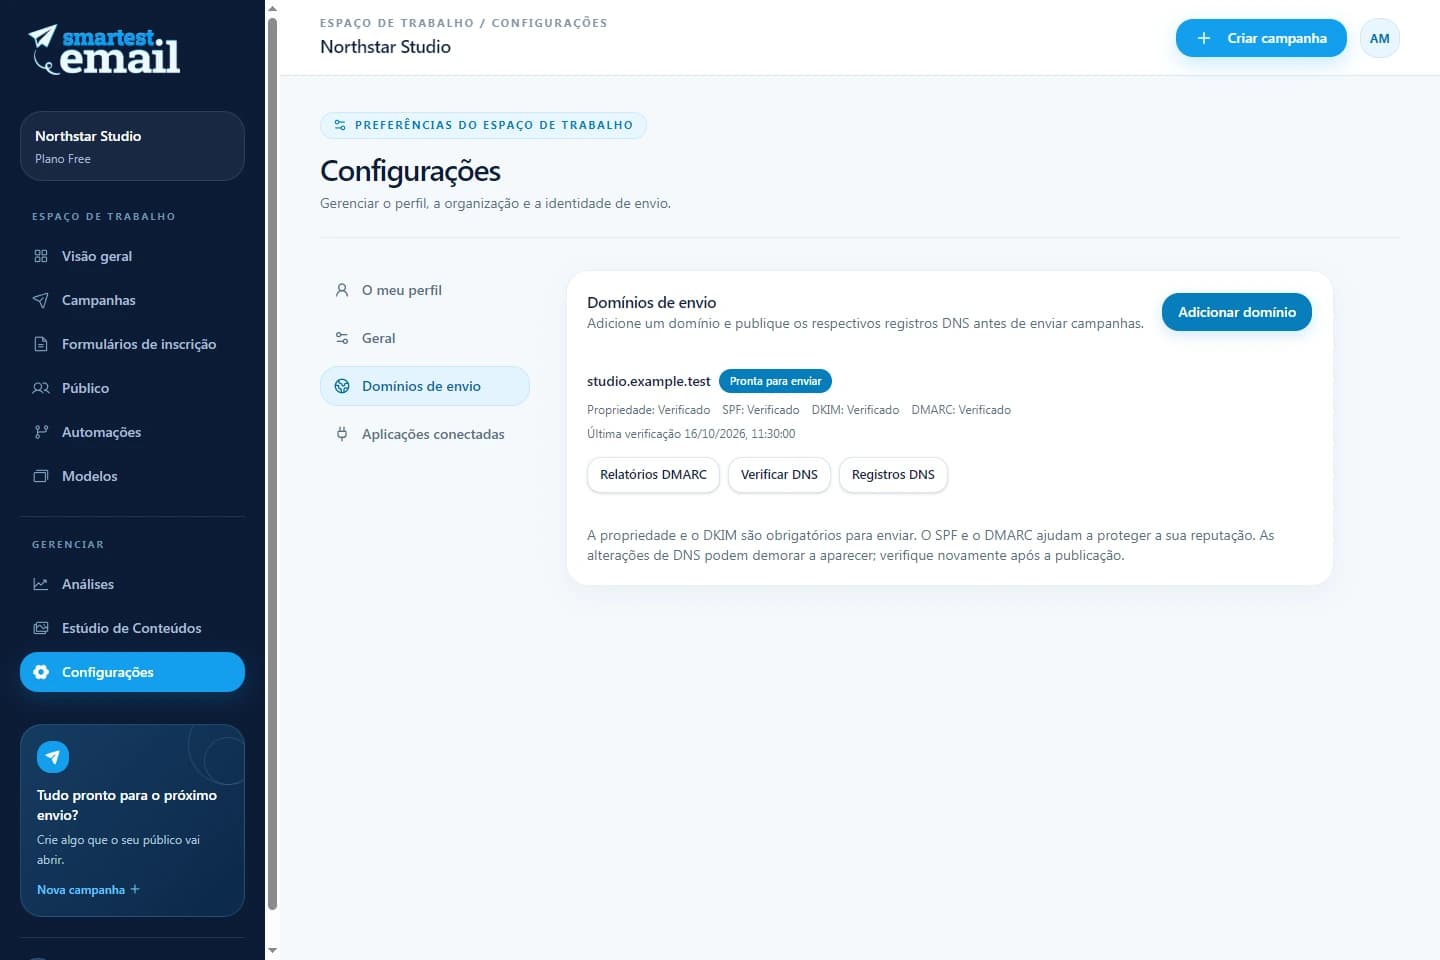Click the Campanhas paper plane icon

click(41, 300)
